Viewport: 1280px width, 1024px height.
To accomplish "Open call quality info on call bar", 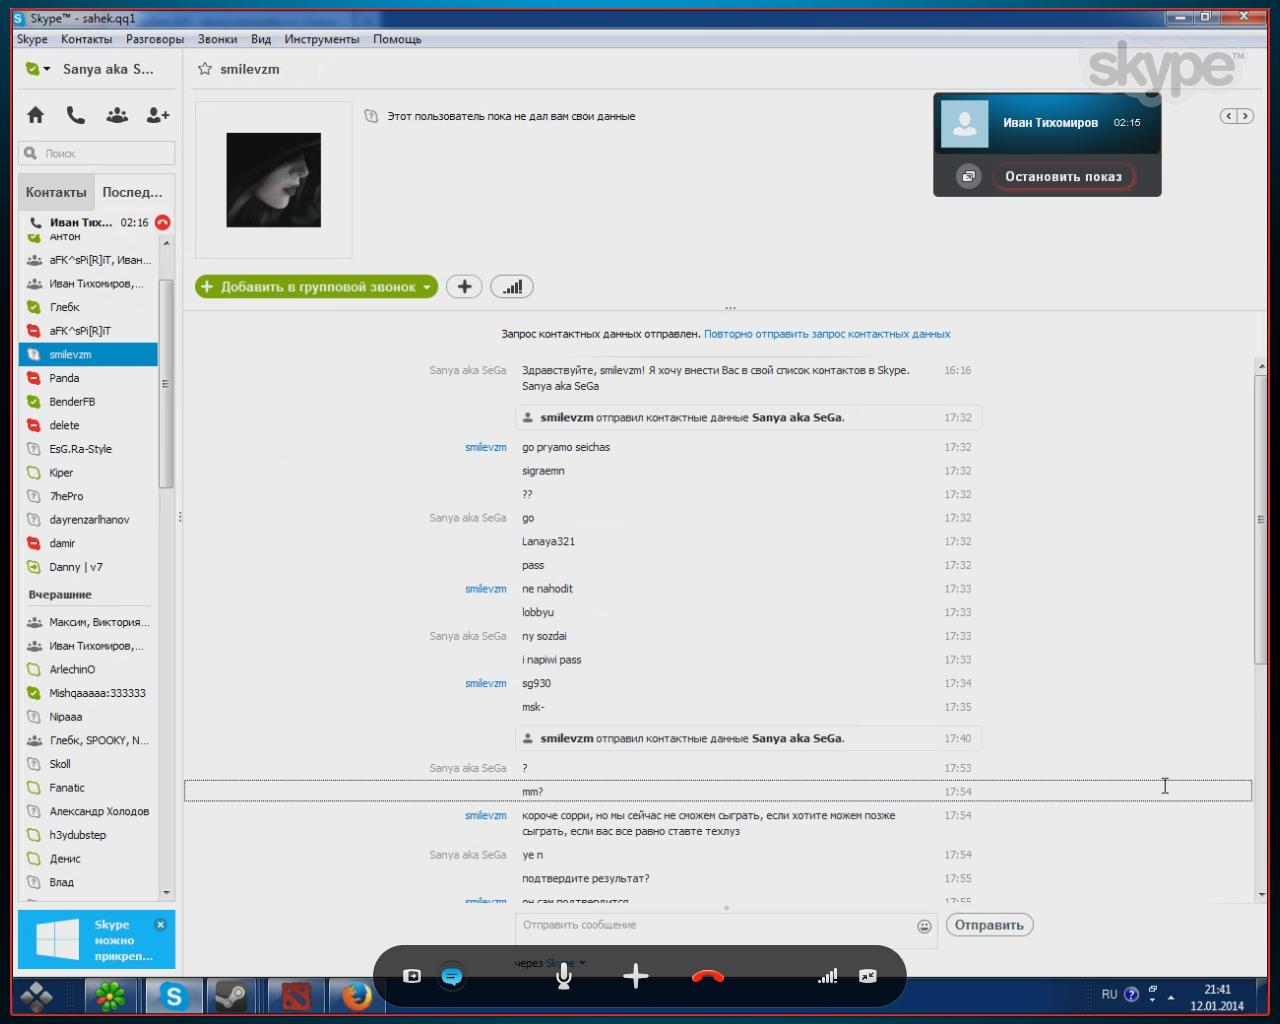I will (827, 976).
